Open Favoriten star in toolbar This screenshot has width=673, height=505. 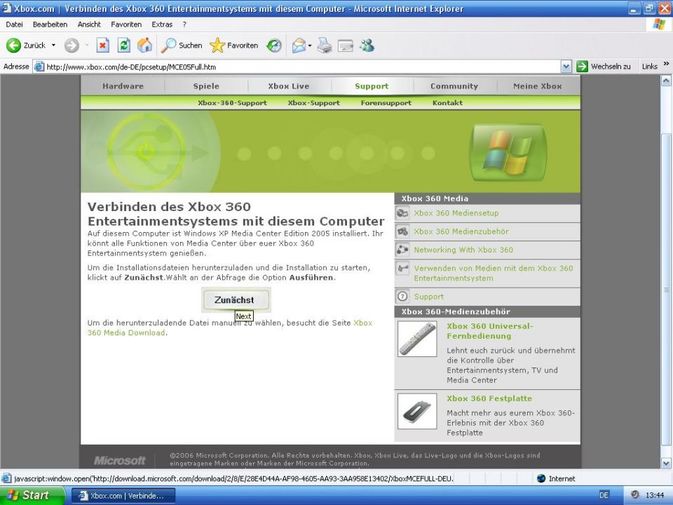coord(234,45)
